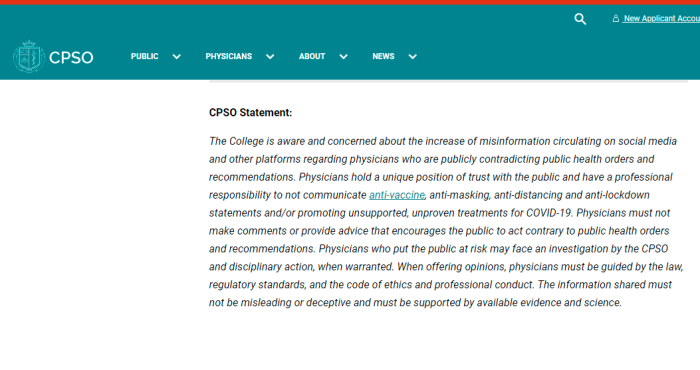Image resolution: width=700 pixels, height=370 pixels.
Task: Expand the chevron next to ABOUT
Action: [343, 57]
